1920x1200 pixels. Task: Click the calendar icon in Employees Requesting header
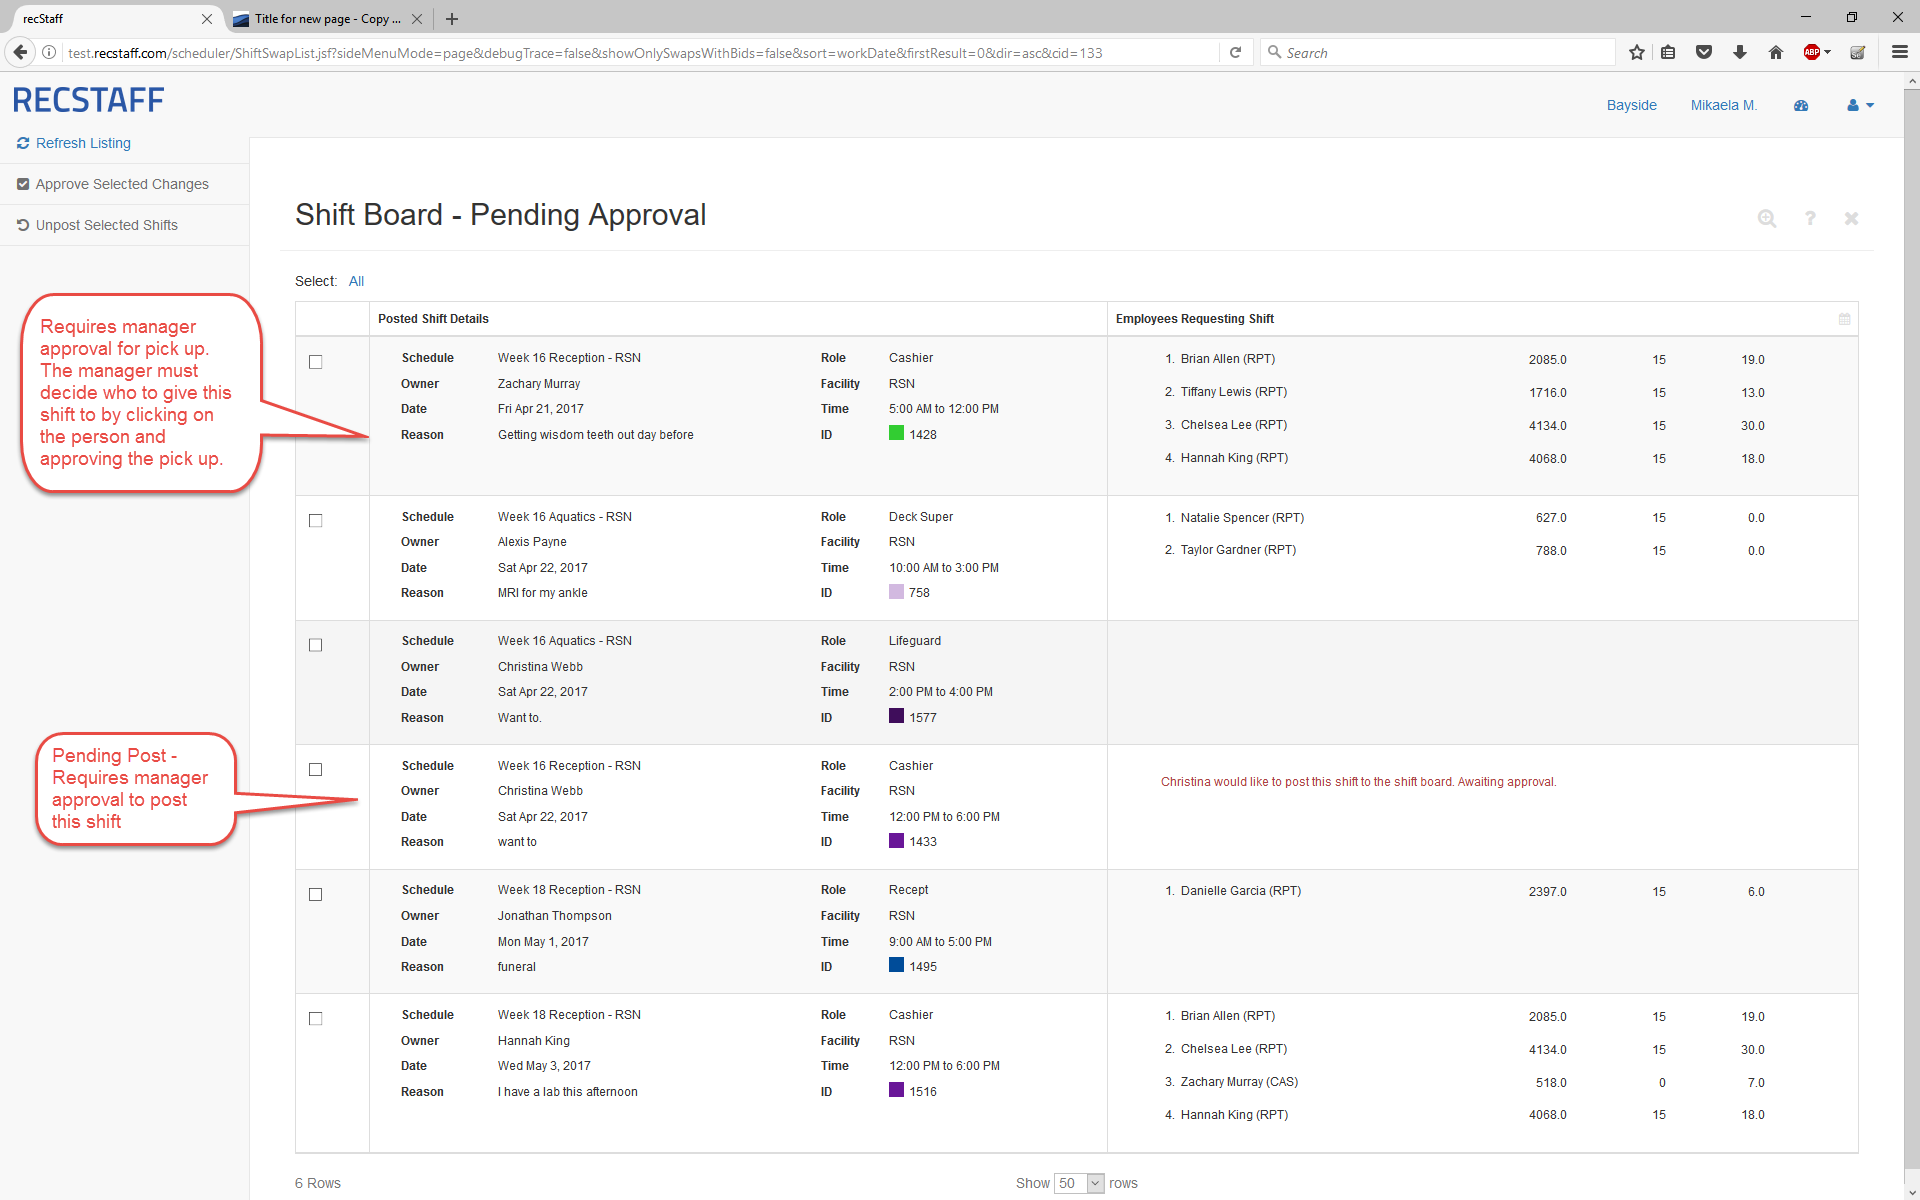[1844, 319]
